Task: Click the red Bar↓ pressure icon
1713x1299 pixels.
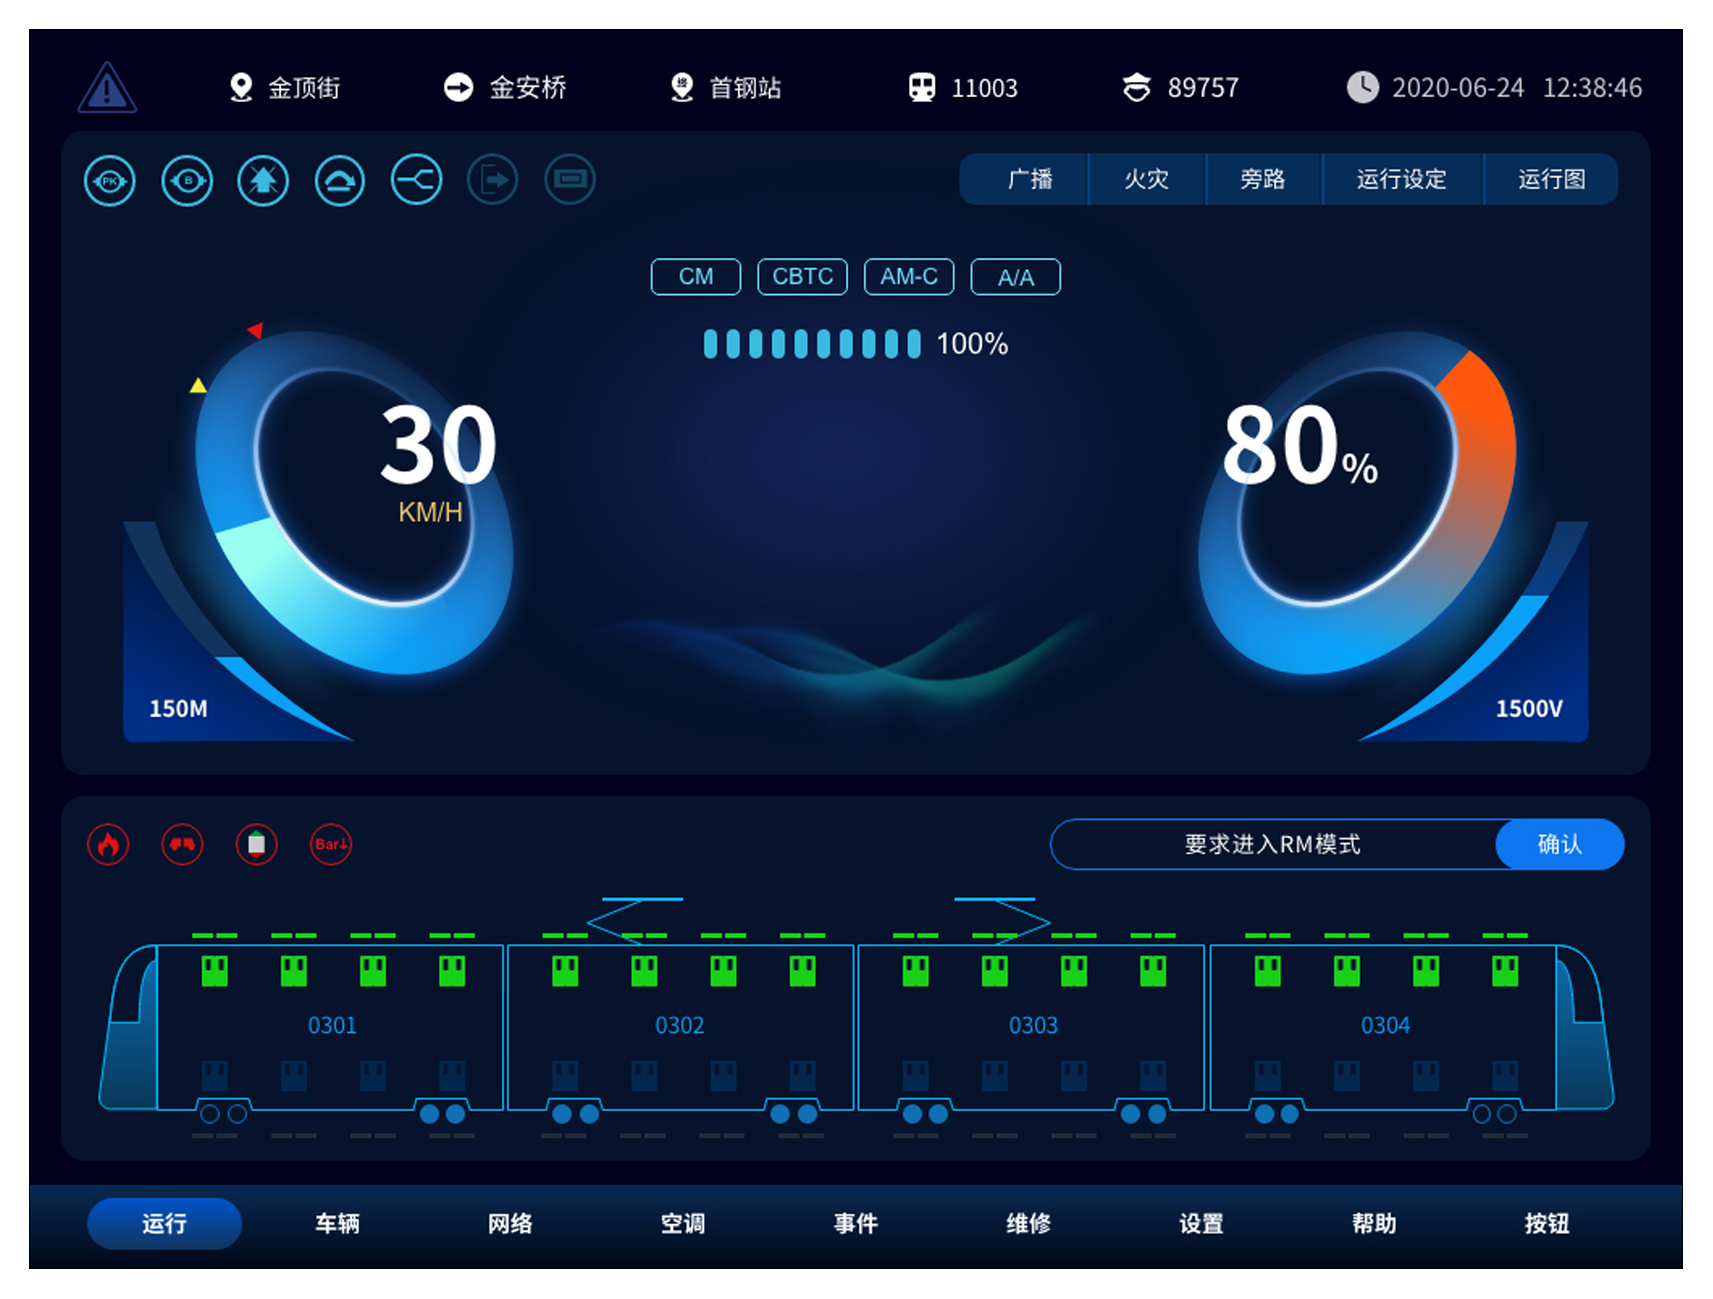Action: coord(331,845)
